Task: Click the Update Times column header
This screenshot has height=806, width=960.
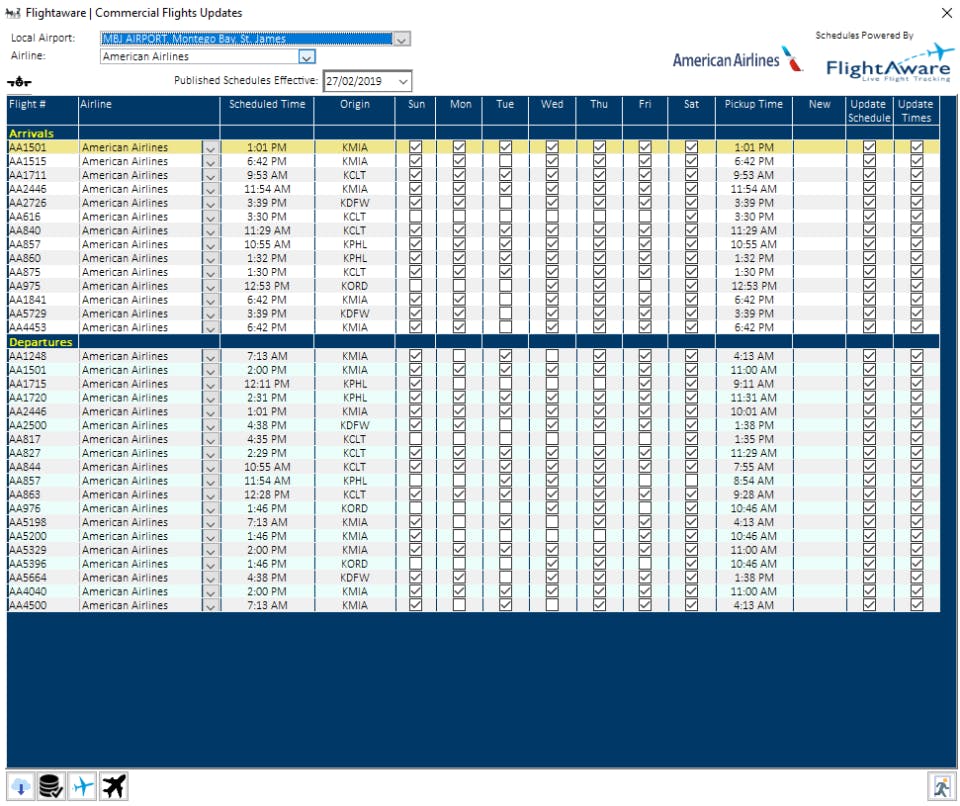Action: point(916,111)
